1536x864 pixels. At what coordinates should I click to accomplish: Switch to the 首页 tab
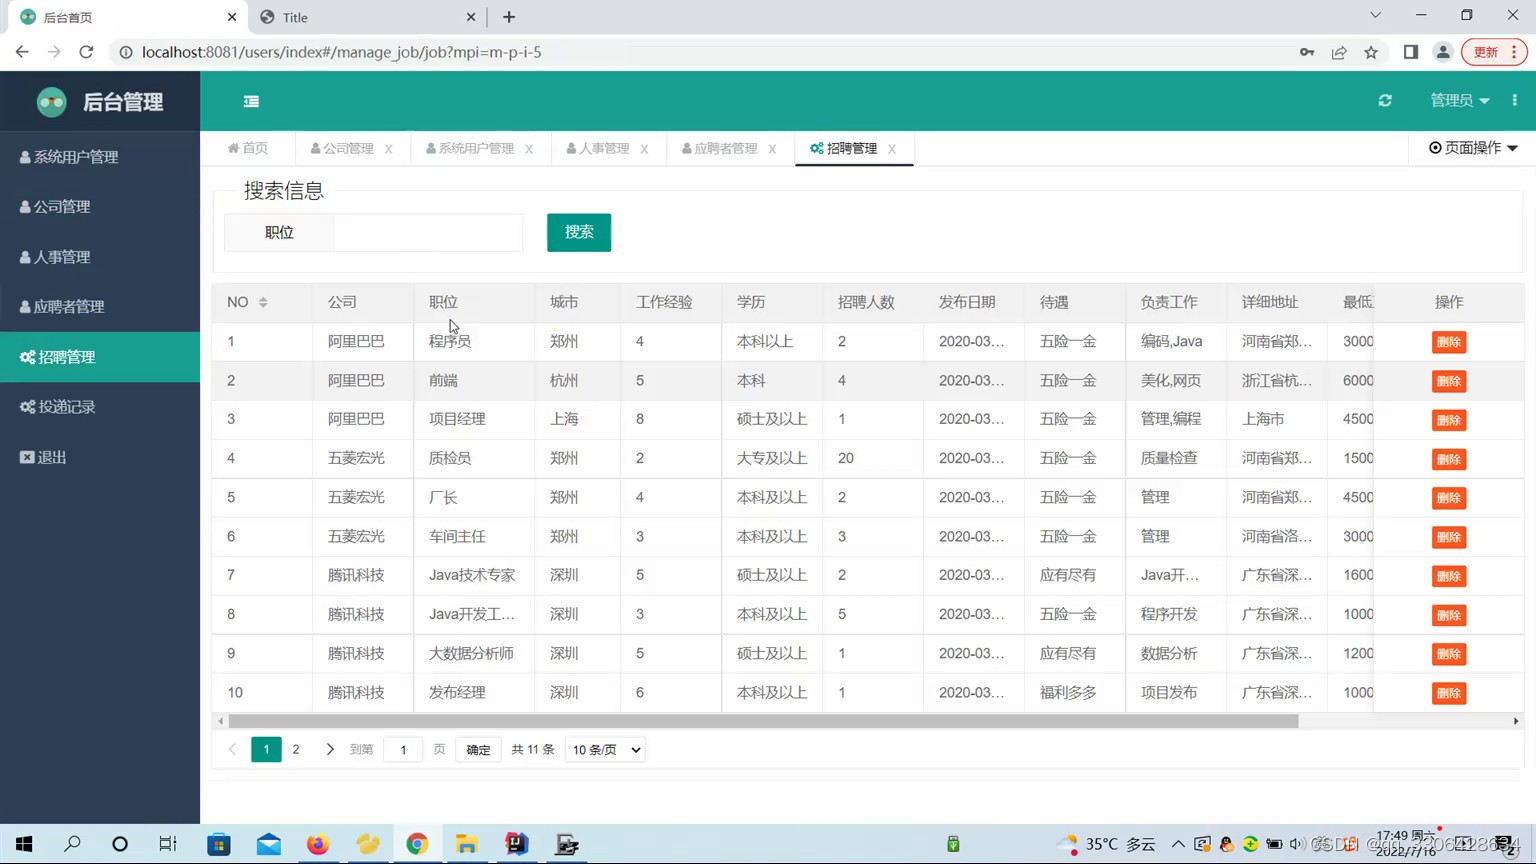pos(248,148)
